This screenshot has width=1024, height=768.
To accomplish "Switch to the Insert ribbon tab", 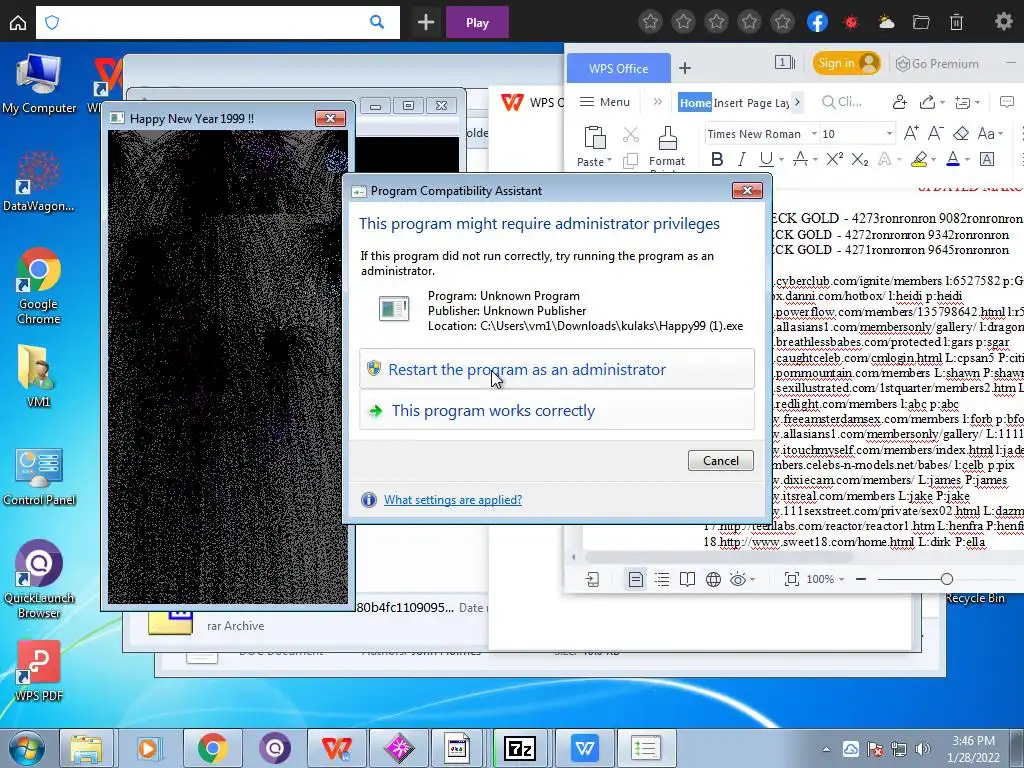I will tap(728, 103).
